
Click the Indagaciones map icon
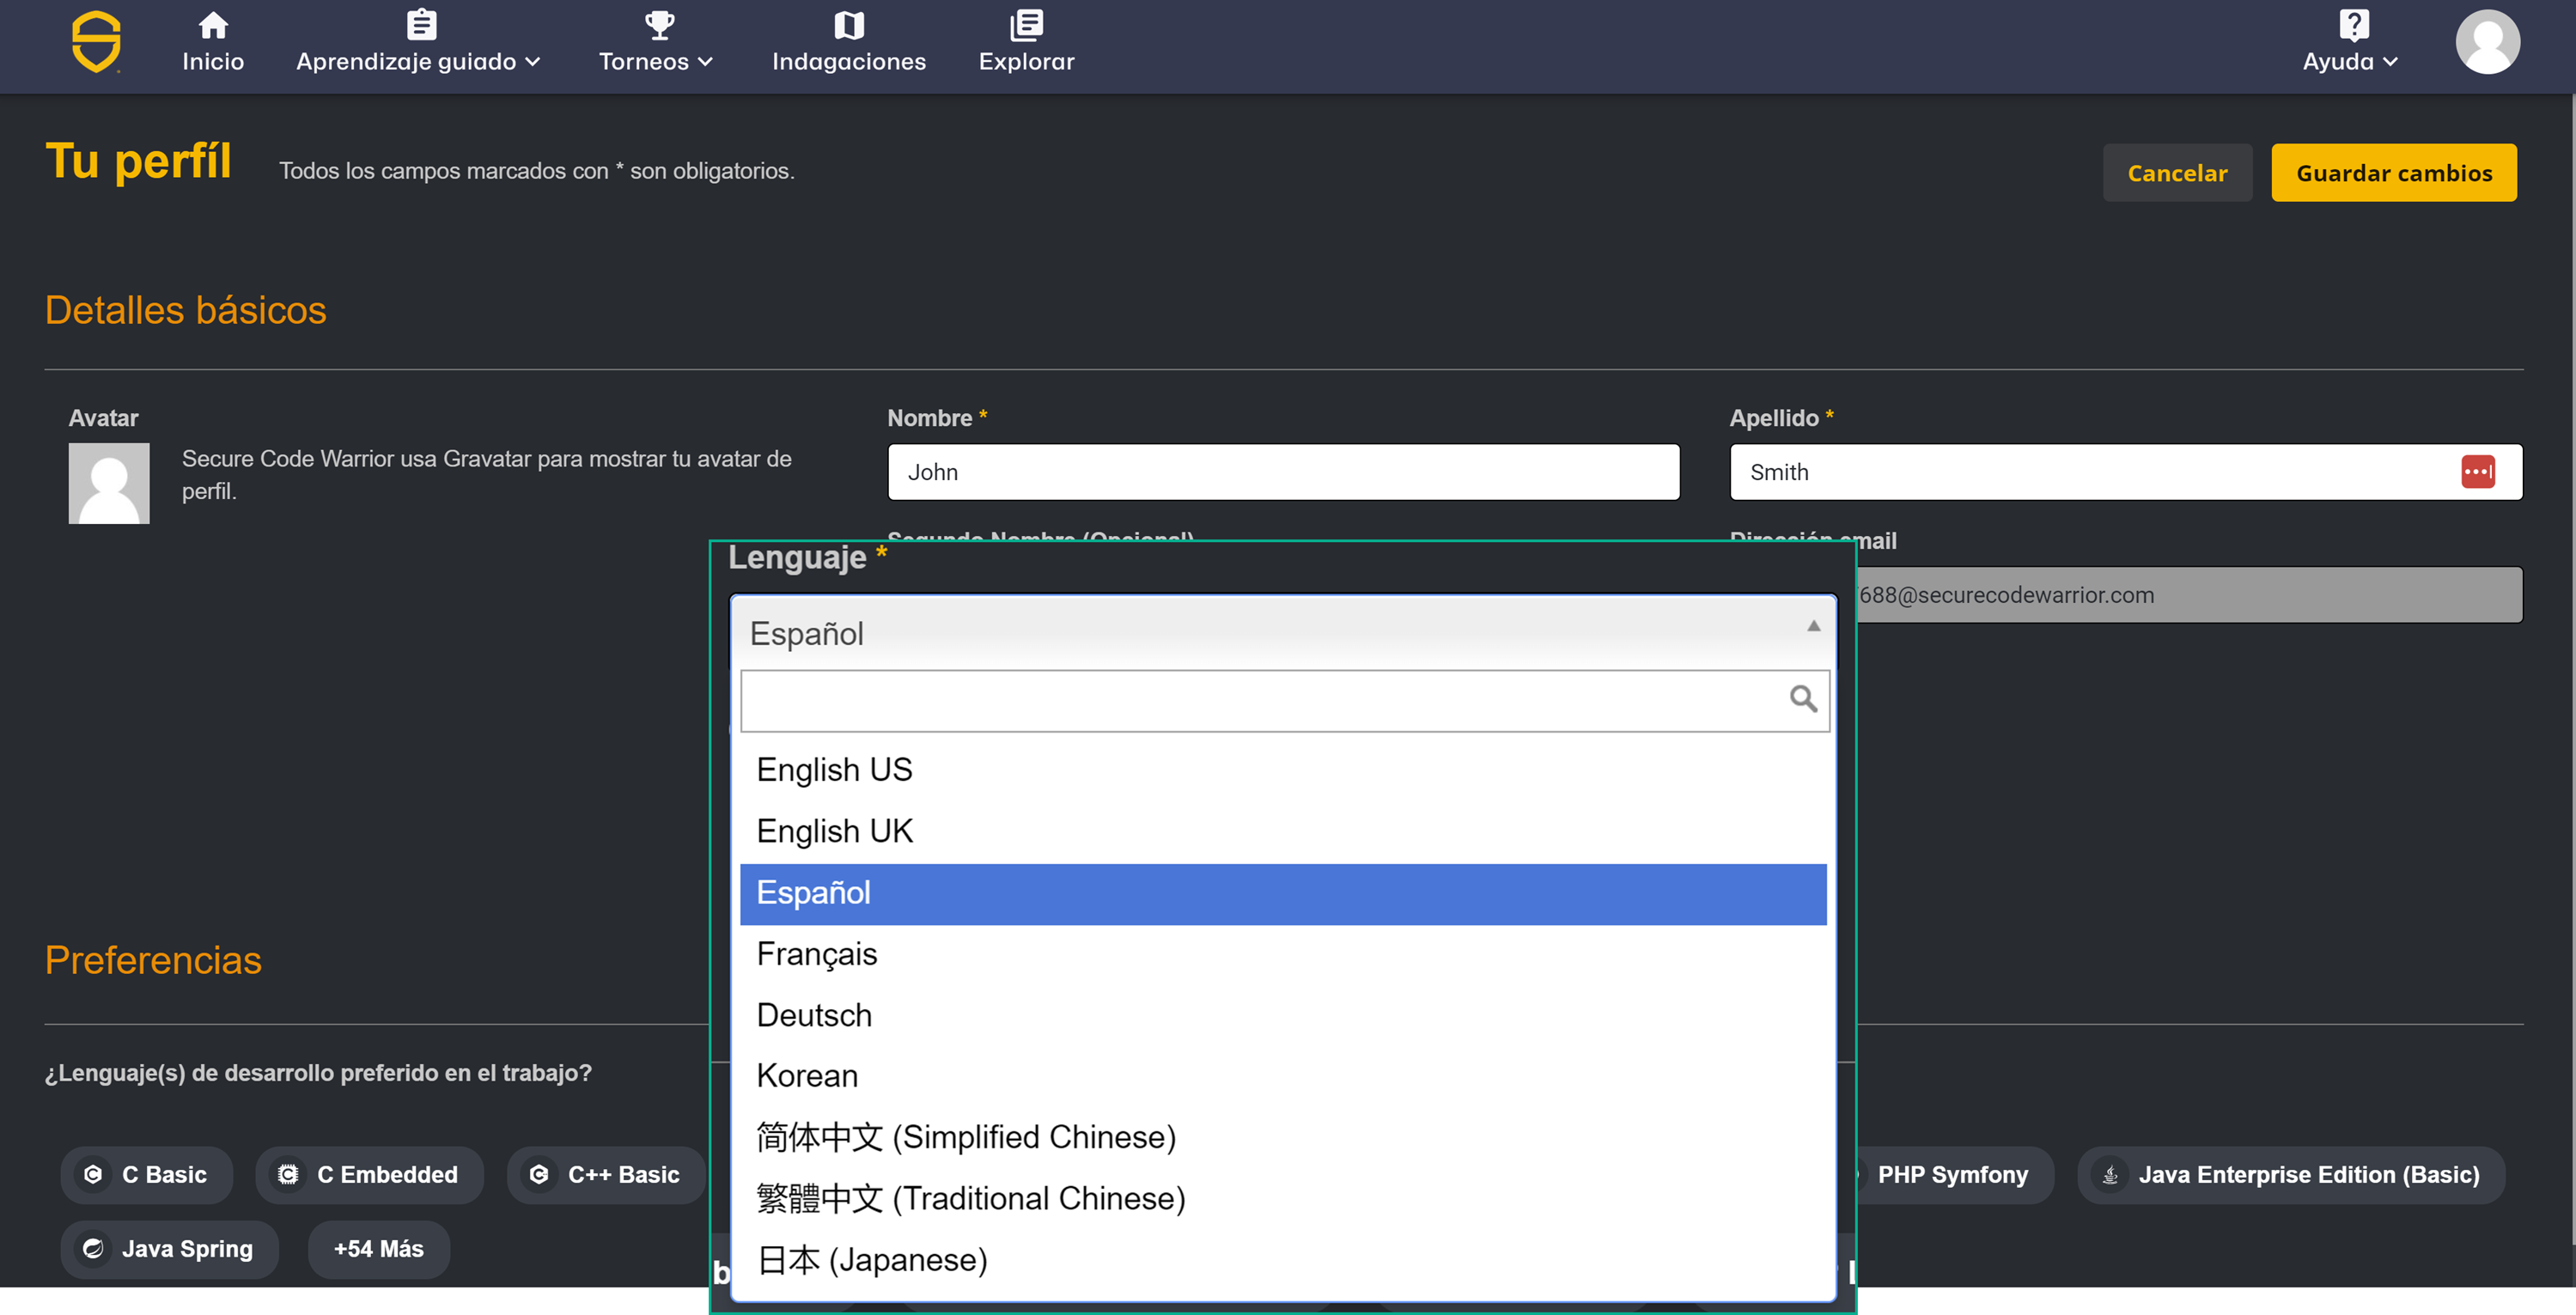pyautogui.click(x=849, y=25)
